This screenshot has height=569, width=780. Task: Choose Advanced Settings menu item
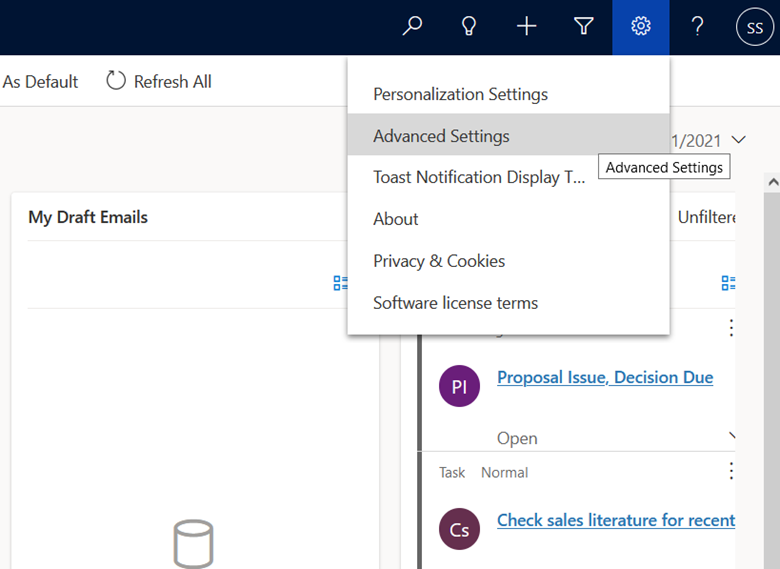click(x=441, y=136)
